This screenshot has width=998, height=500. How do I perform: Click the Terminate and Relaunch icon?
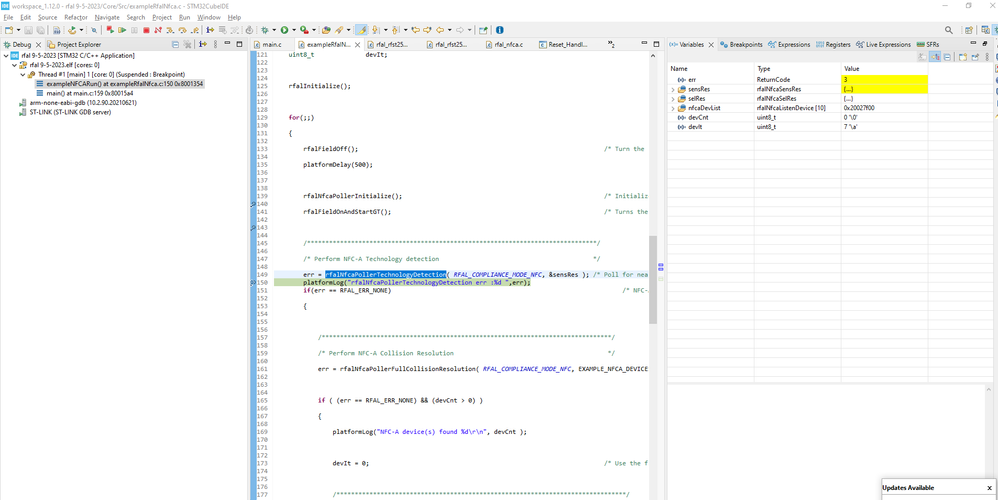[x=110, y=30]
